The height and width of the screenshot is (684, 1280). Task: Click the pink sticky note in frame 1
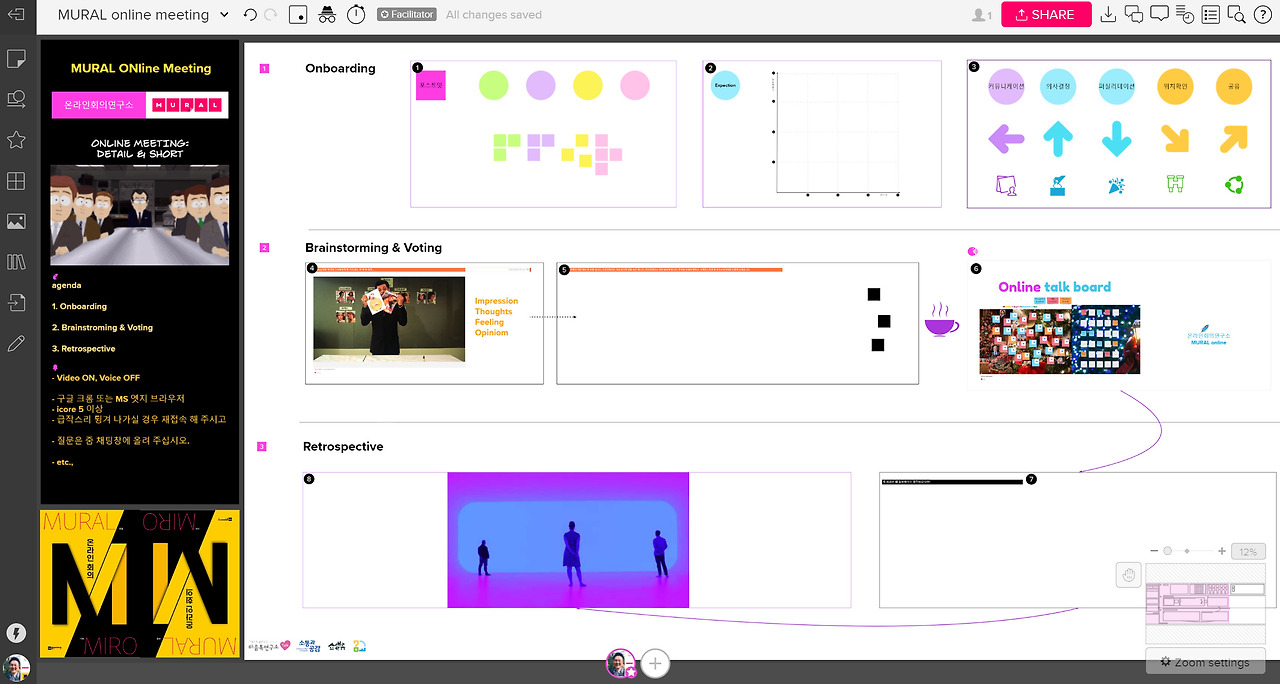click(431, 86)
